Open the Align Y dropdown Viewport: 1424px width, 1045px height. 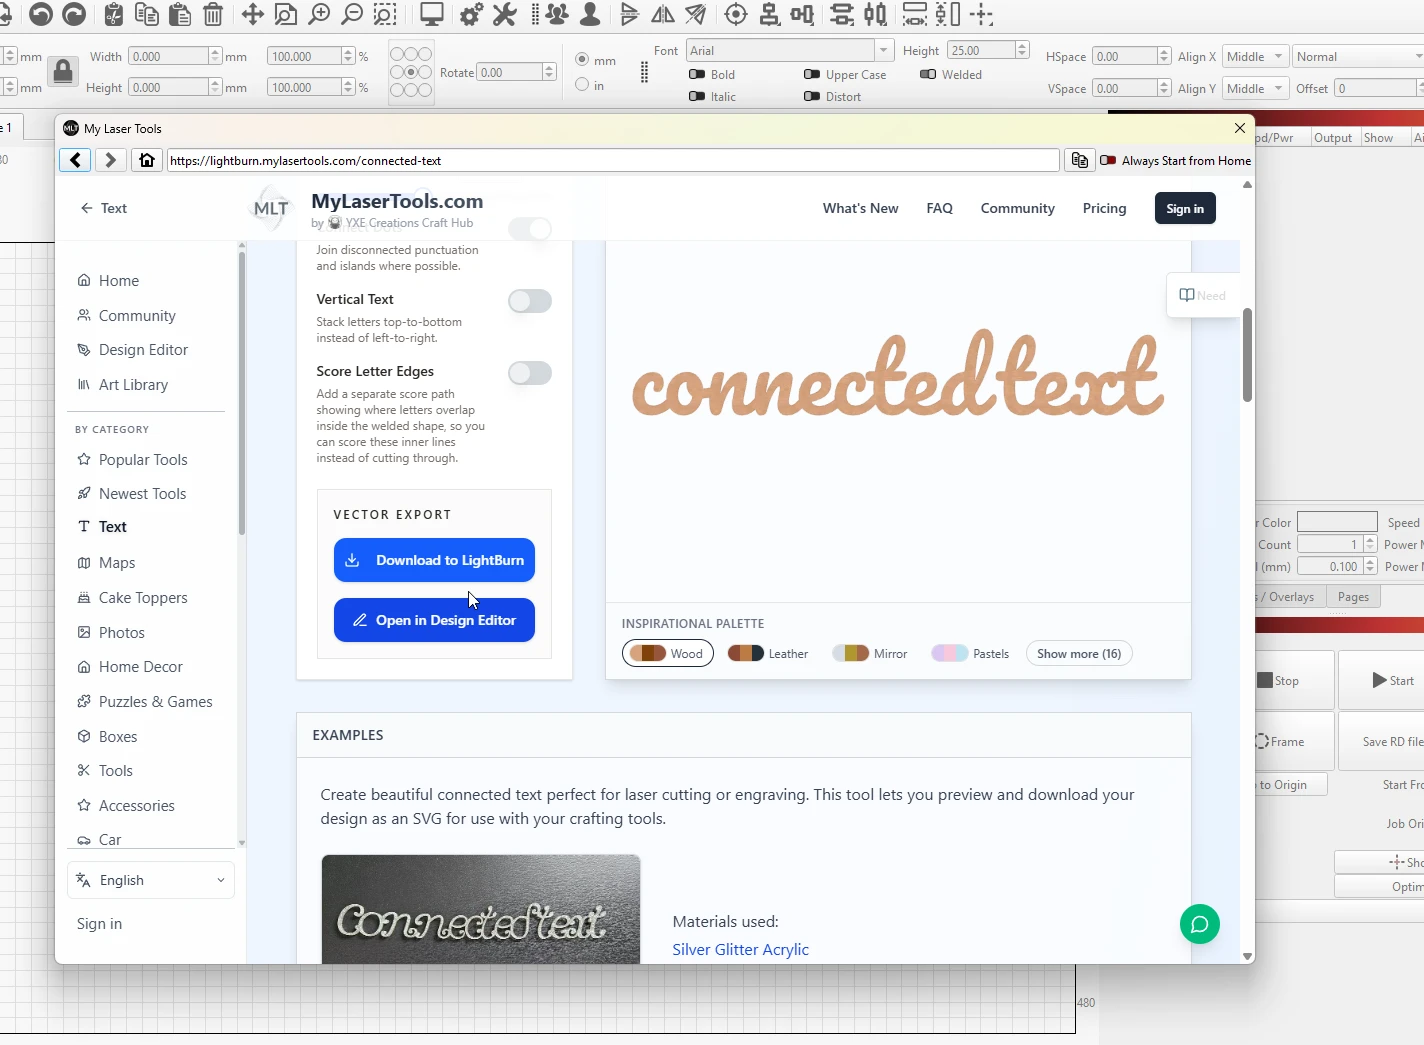pyautogui.click(x=1254, y=88)
